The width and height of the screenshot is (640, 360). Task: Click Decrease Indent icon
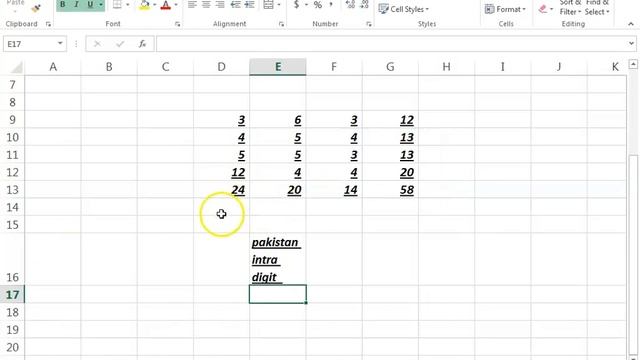click(235, 5)
